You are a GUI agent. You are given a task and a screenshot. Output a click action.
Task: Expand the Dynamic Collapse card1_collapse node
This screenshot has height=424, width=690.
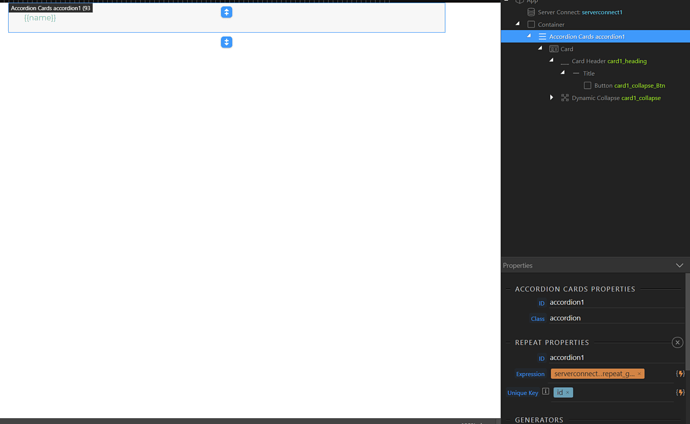(x=551, y=98)
